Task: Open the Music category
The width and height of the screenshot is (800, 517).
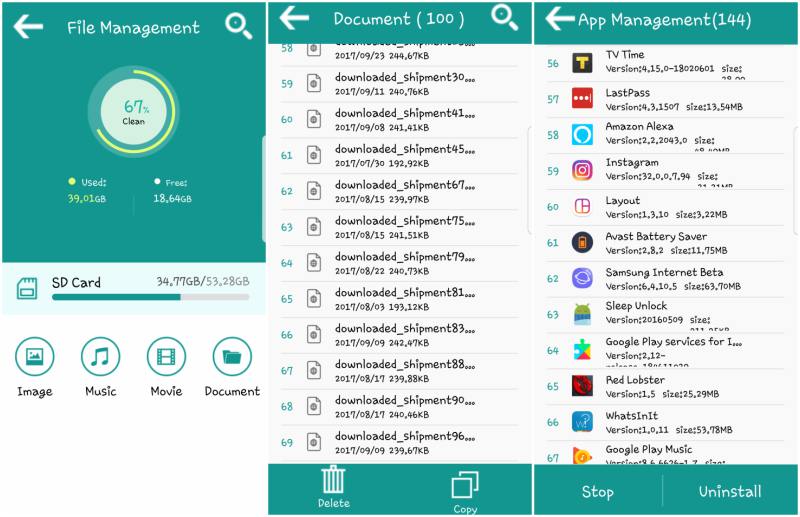Action: click(x=101, y=356)
